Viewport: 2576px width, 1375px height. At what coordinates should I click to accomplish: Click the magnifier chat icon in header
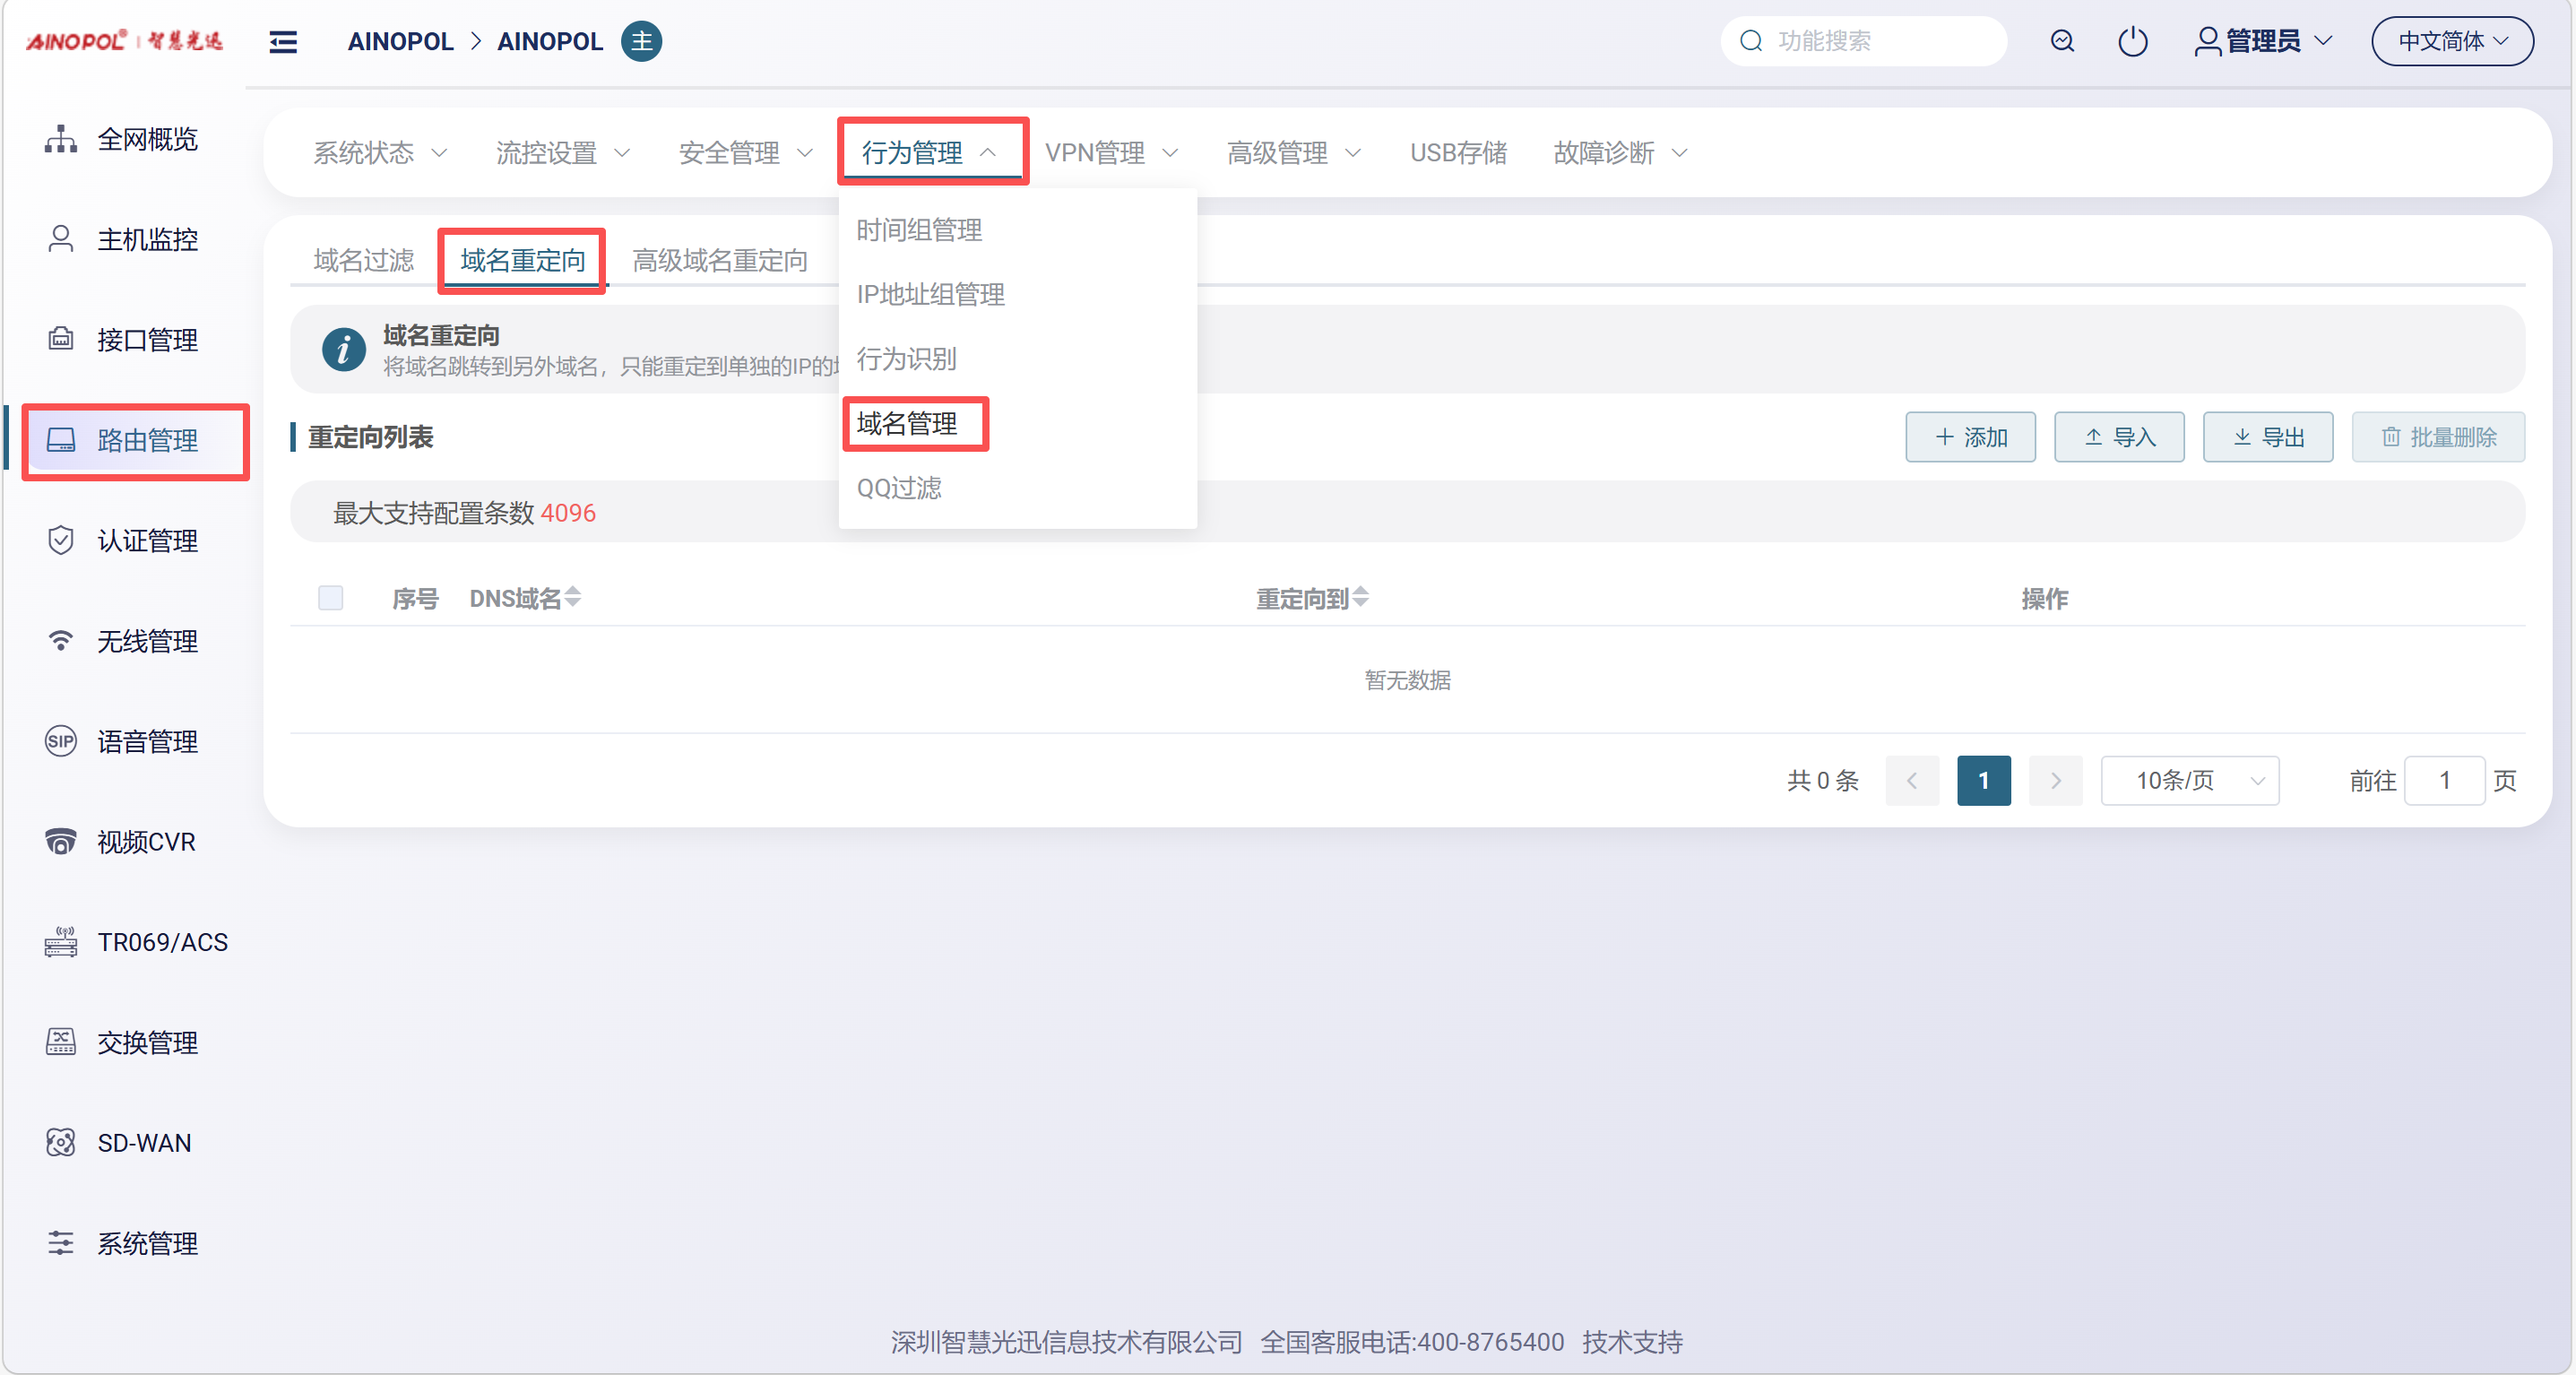click(x=2062, y=42)
